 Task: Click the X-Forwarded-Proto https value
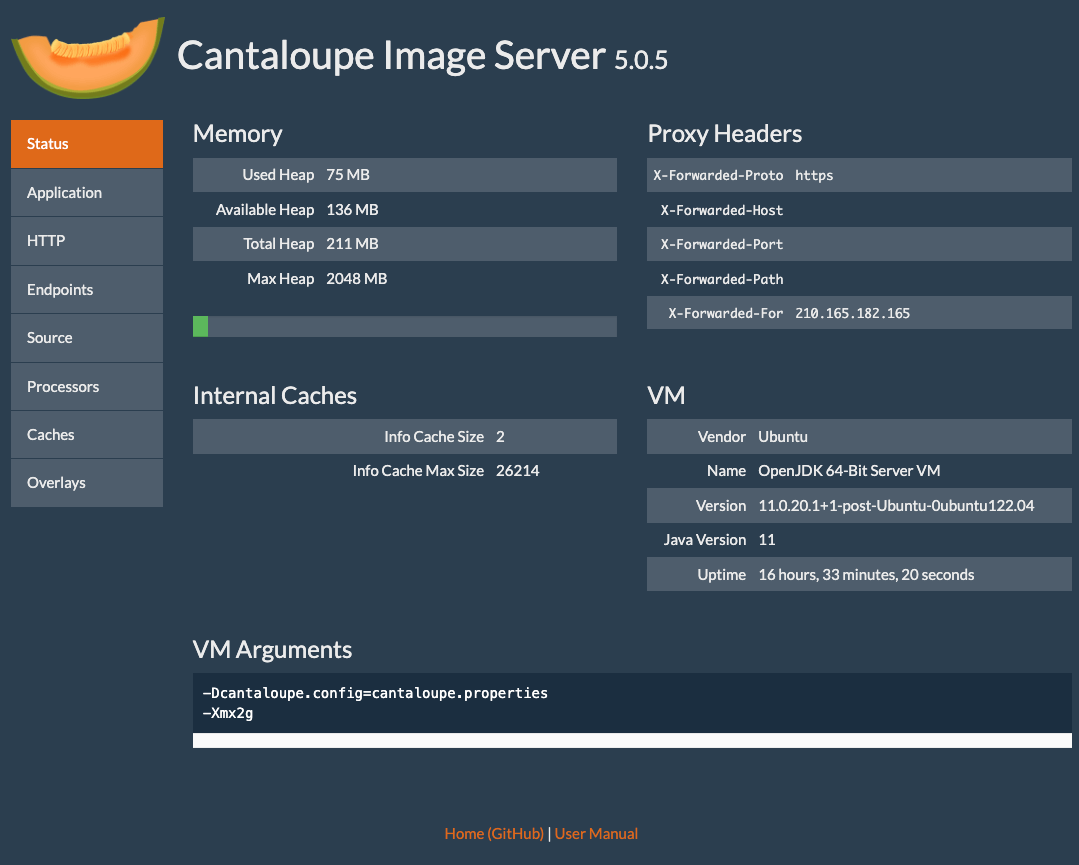pos(814,175)
